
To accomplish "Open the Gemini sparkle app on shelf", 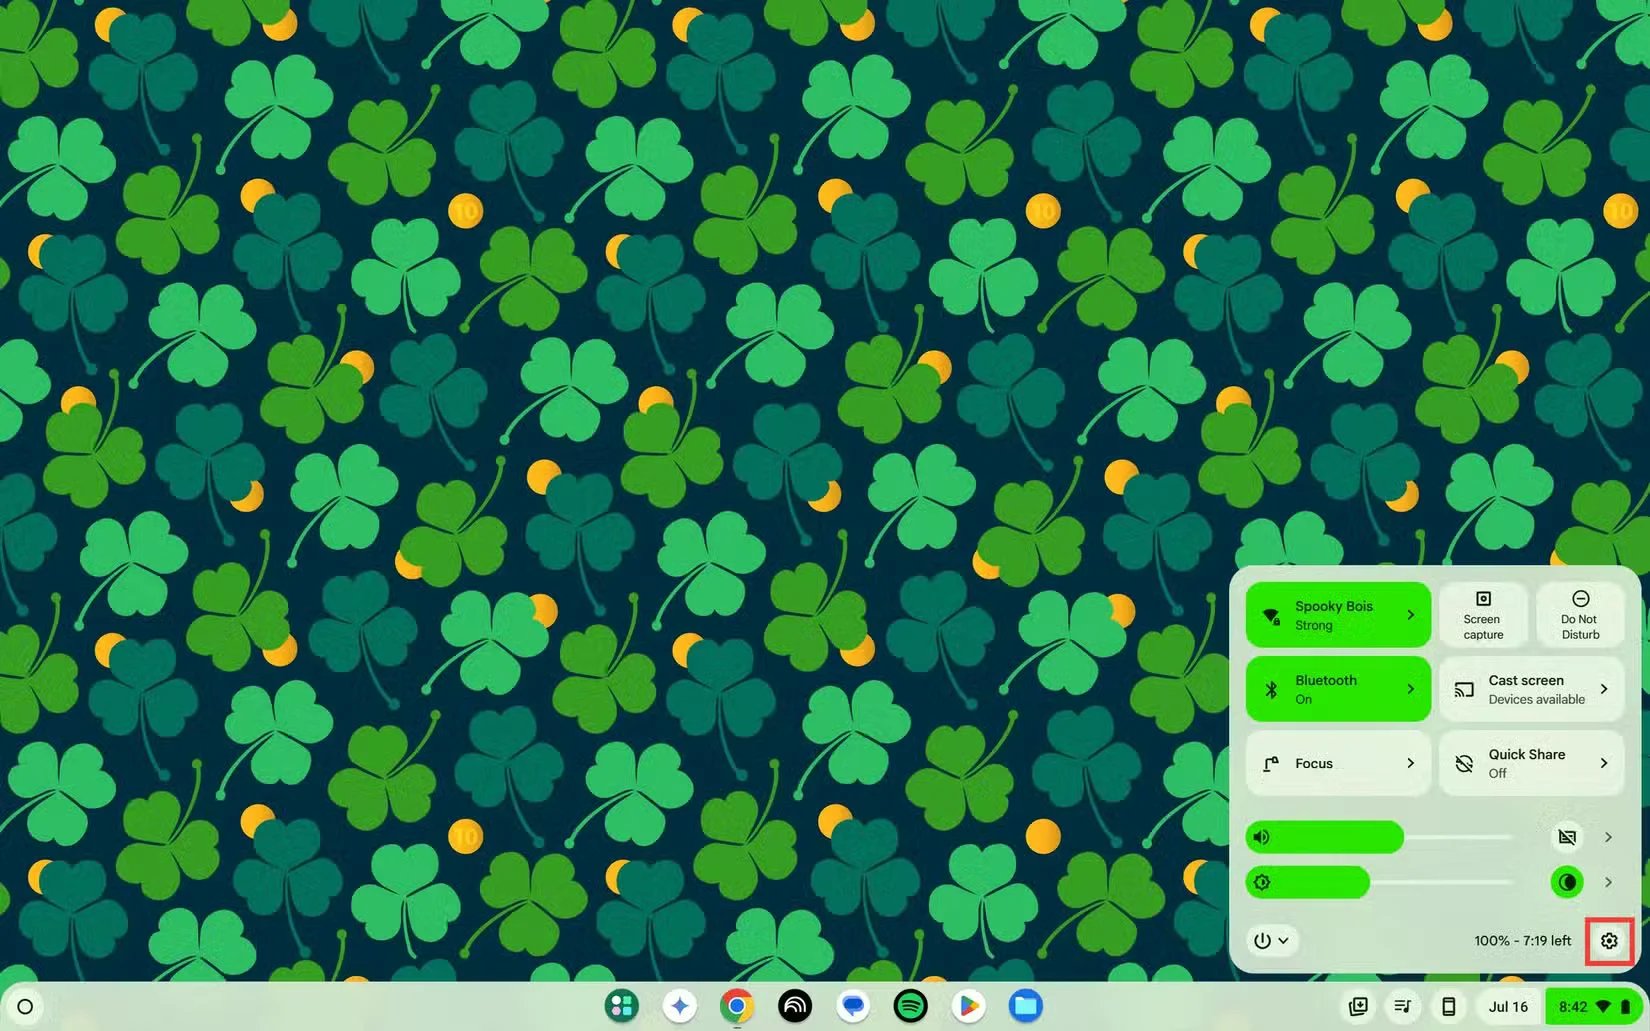I will pos(680,1006).
